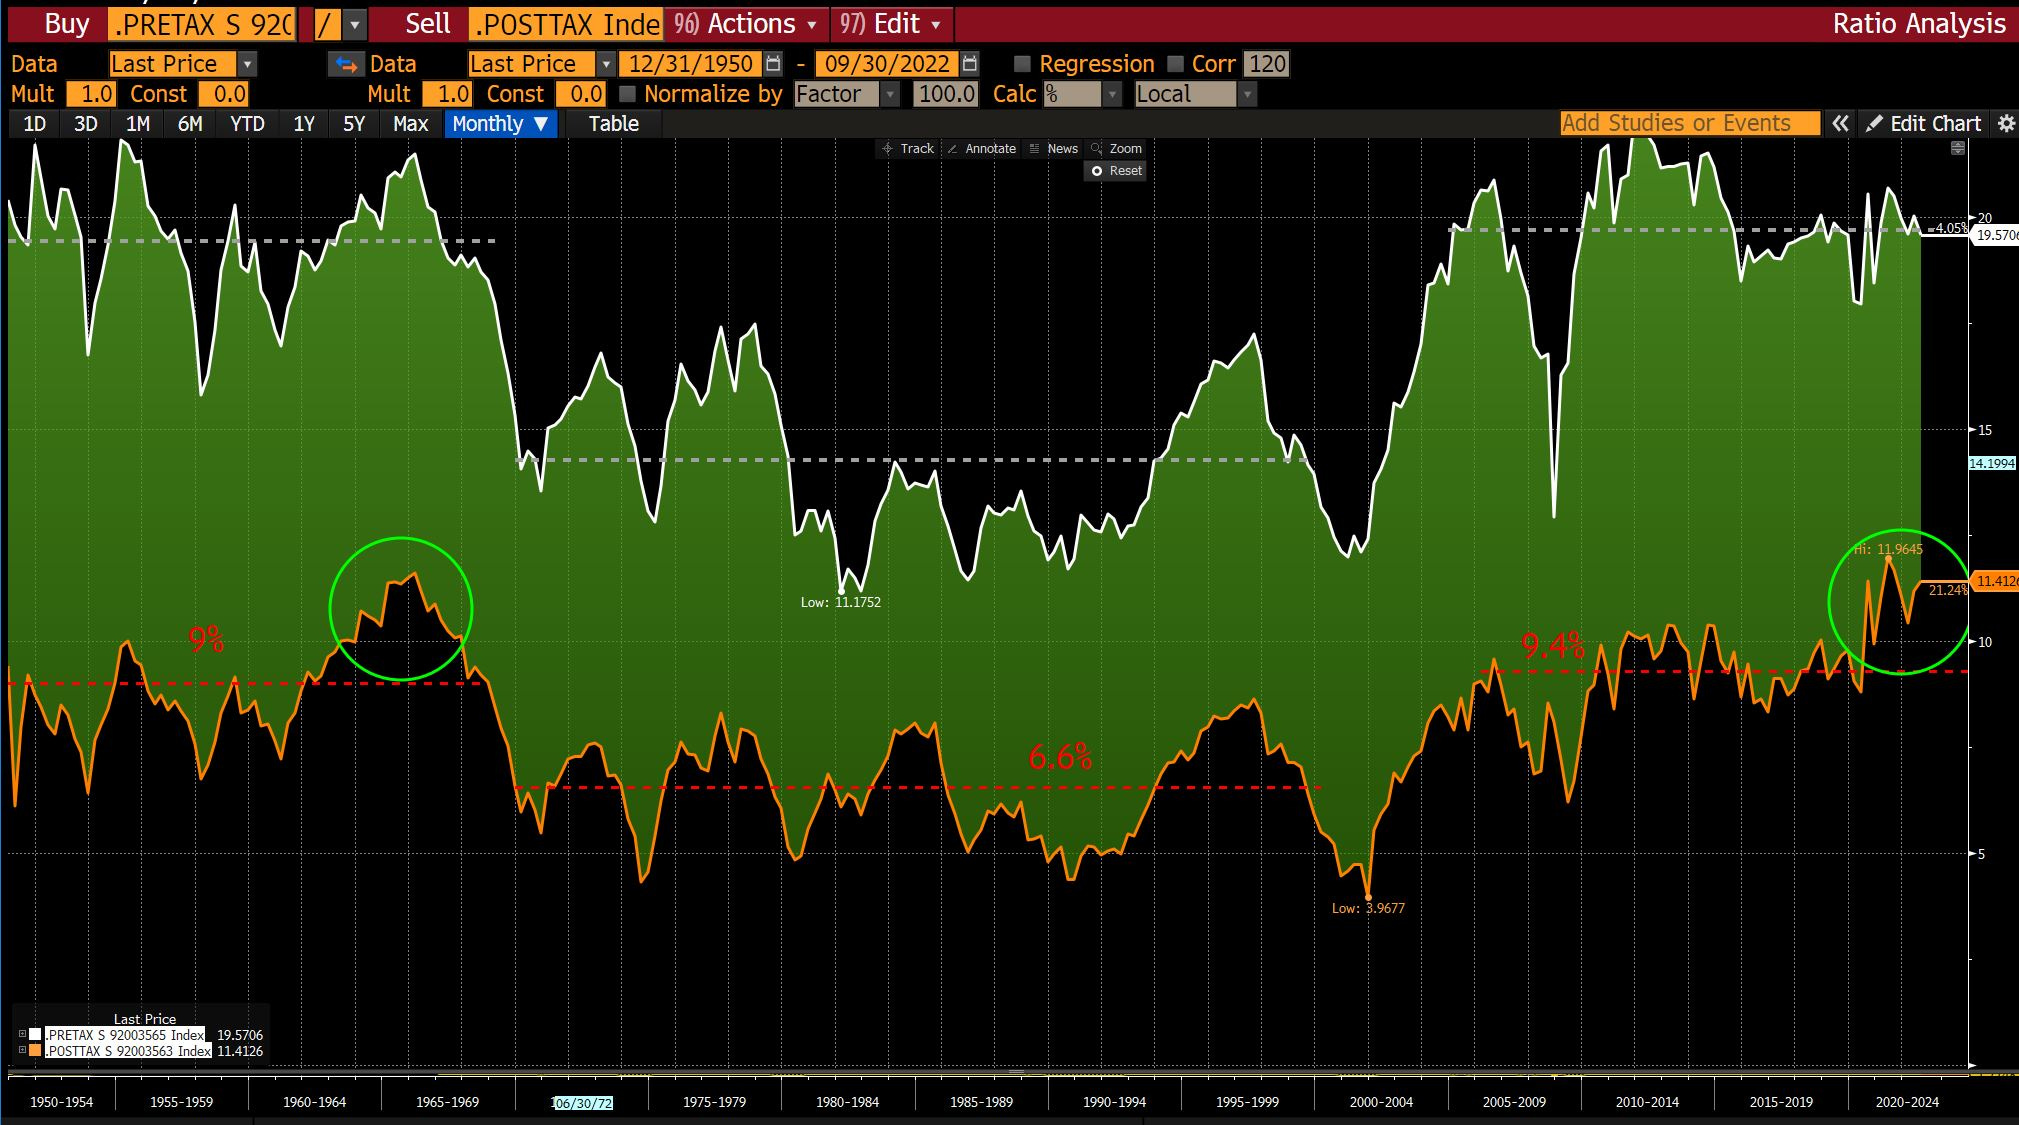Click the y-axis scale adjust icon
2019x1125 pixels.
1958,148
